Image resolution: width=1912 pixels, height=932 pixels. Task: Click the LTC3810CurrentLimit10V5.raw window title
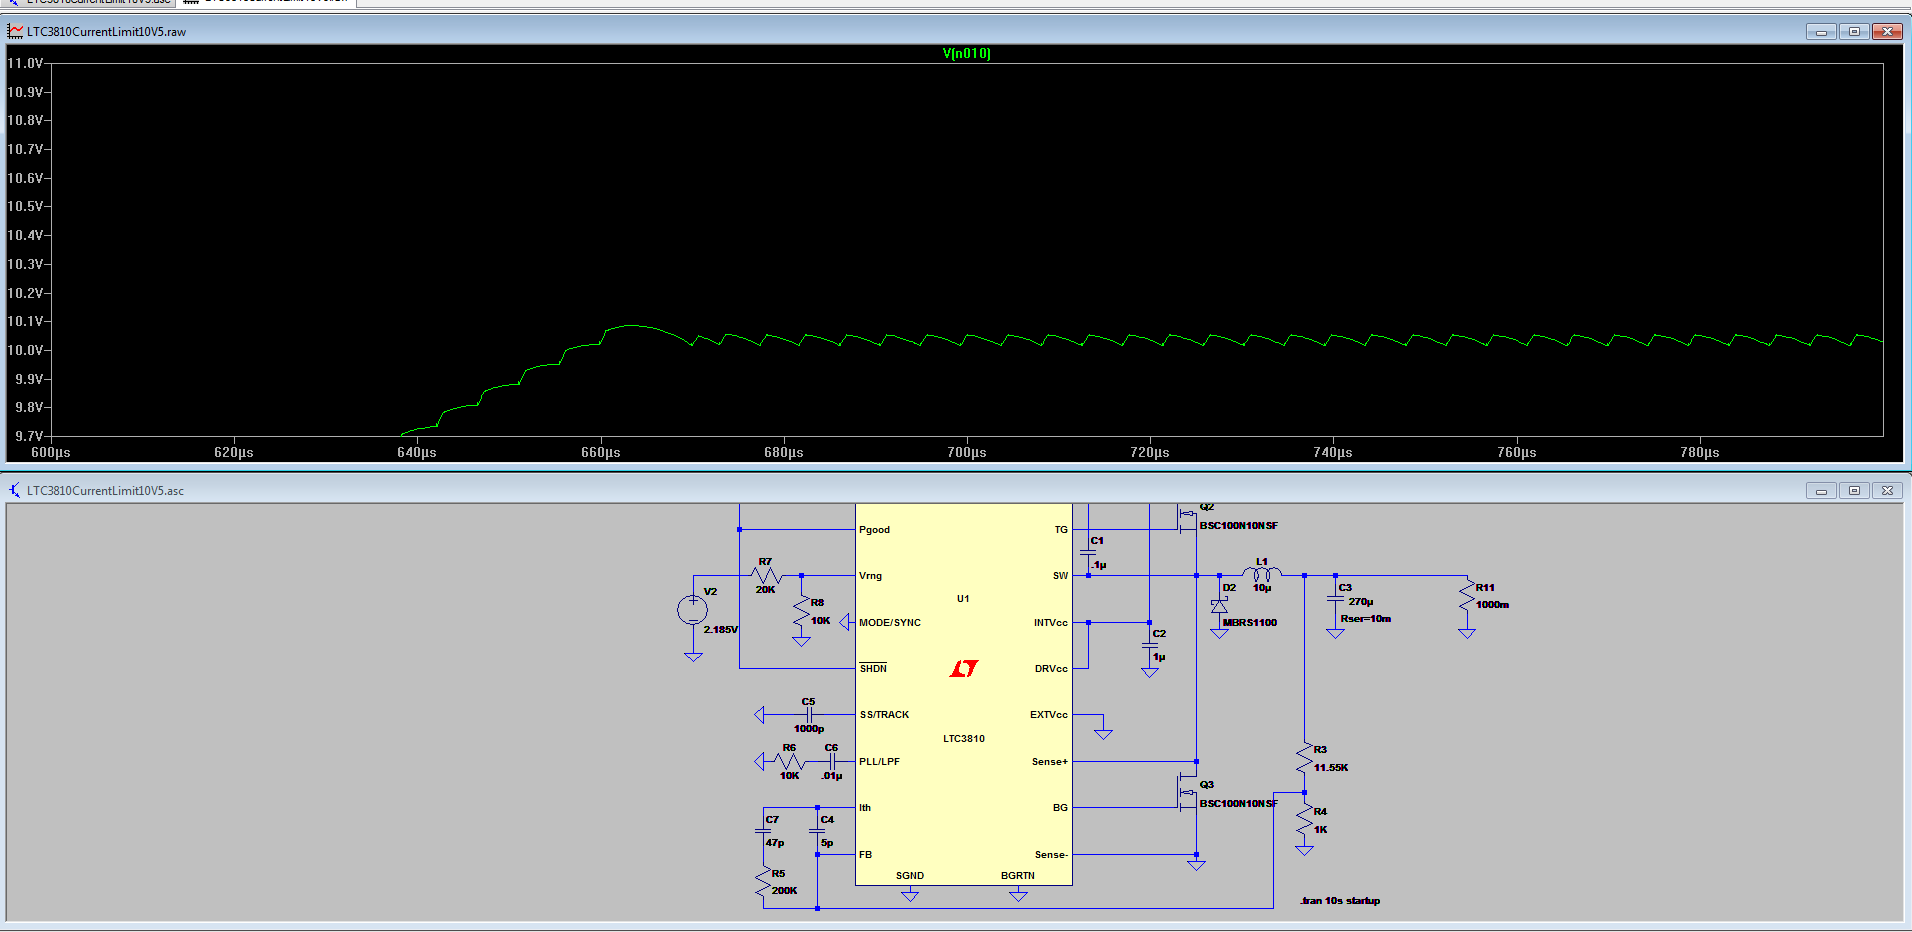click(106, 32)
